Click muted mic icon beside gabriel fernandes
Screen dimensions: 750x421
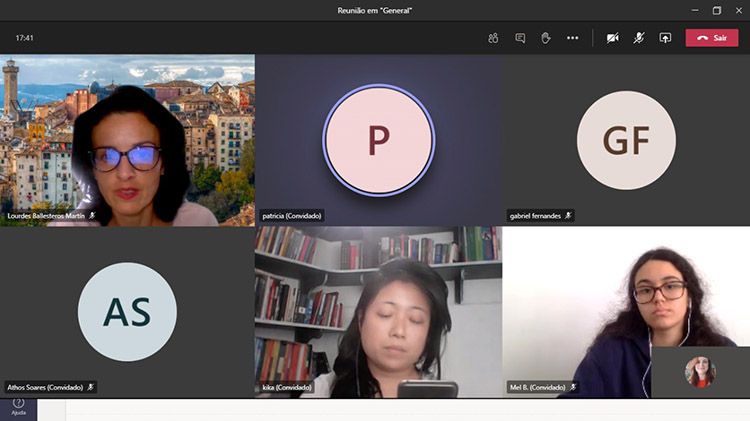pyautogui.click(x=568, y=216)
